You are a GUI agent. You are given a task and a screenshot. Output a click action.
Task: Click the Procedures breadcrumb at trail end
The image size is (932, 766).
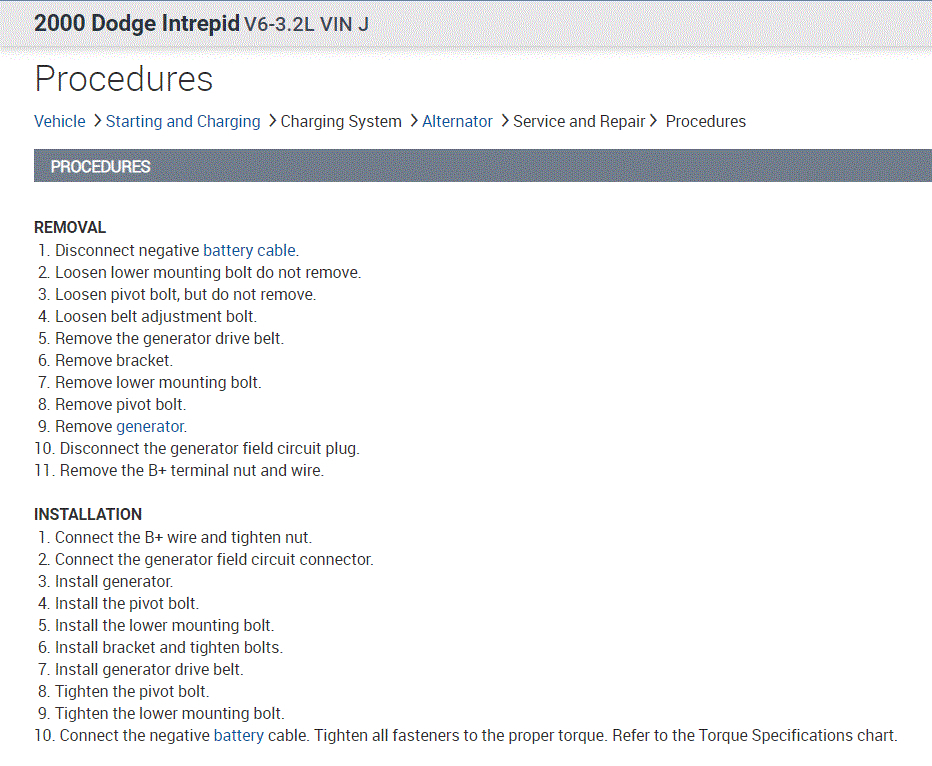(x=705, y=121)
